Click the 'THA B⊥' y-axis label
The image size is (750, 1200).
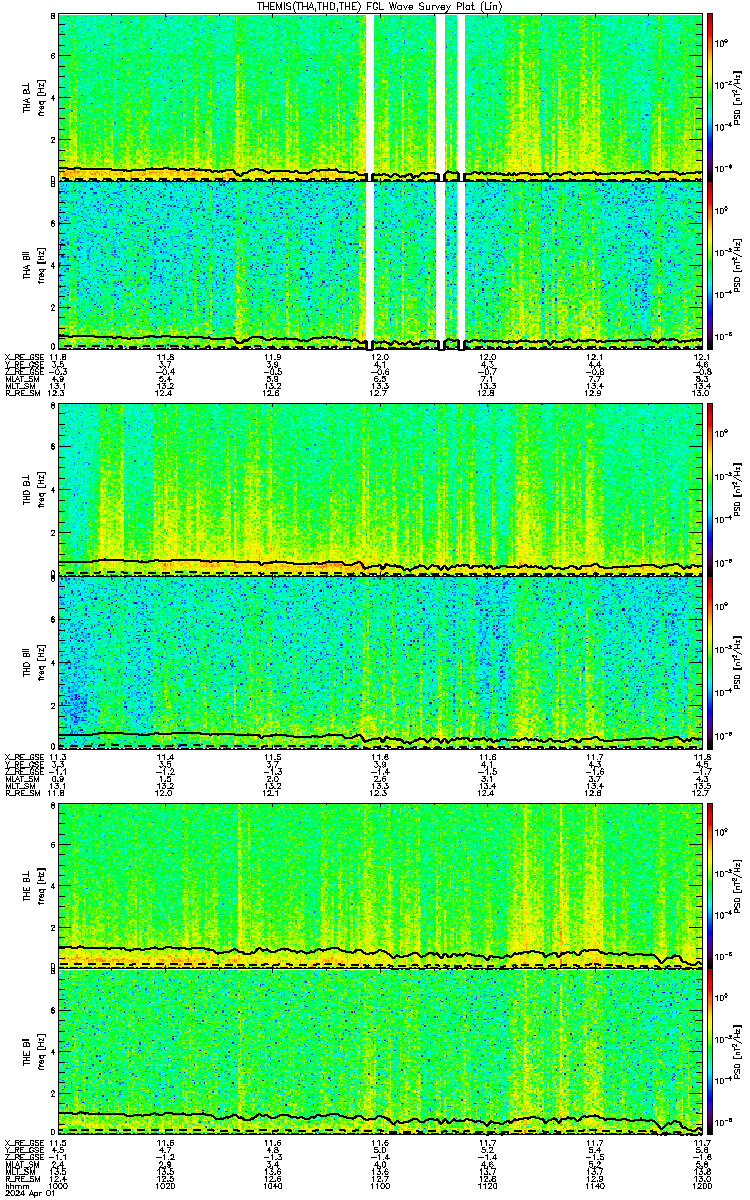[x=28, y=97]
